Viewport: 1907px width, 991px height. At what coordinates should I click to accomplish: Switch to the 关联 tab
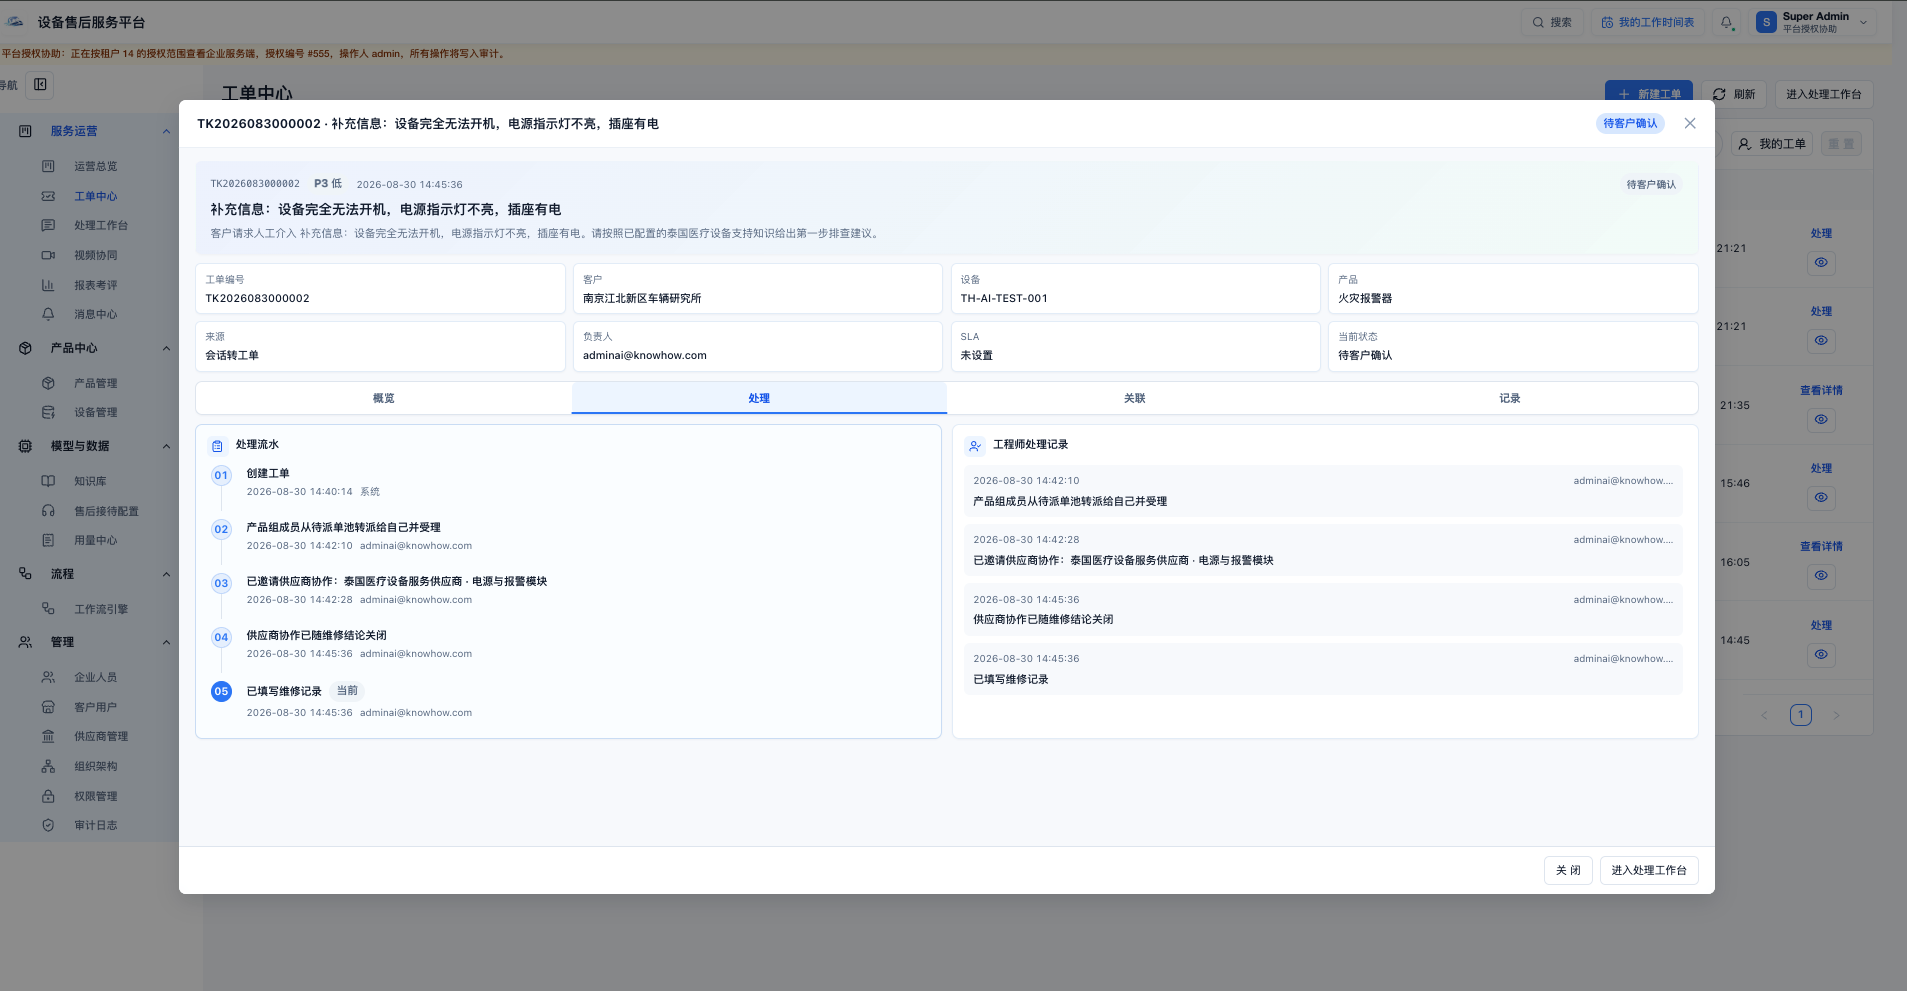1134,398
